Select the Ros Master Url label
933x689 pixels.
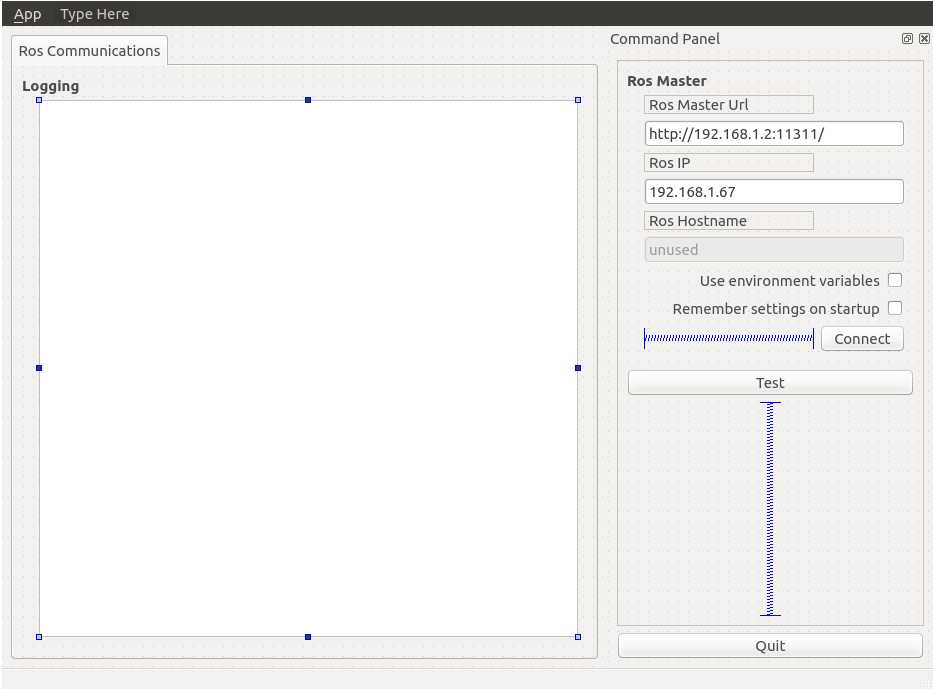pos(728,105)
